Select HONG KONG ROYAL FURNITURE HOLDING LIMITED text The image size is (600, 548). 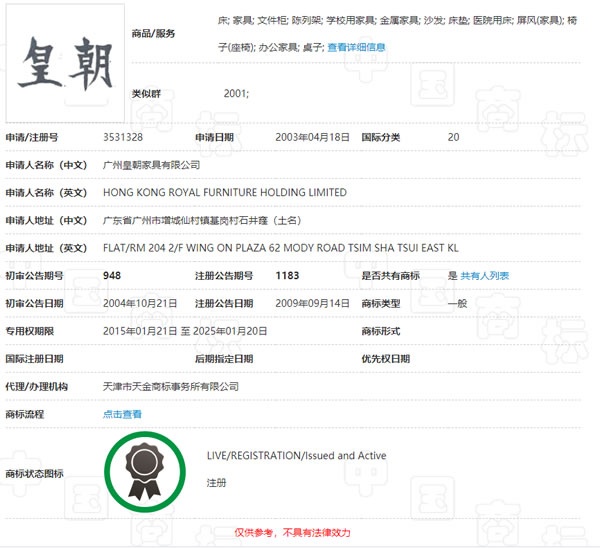[225, 192]
